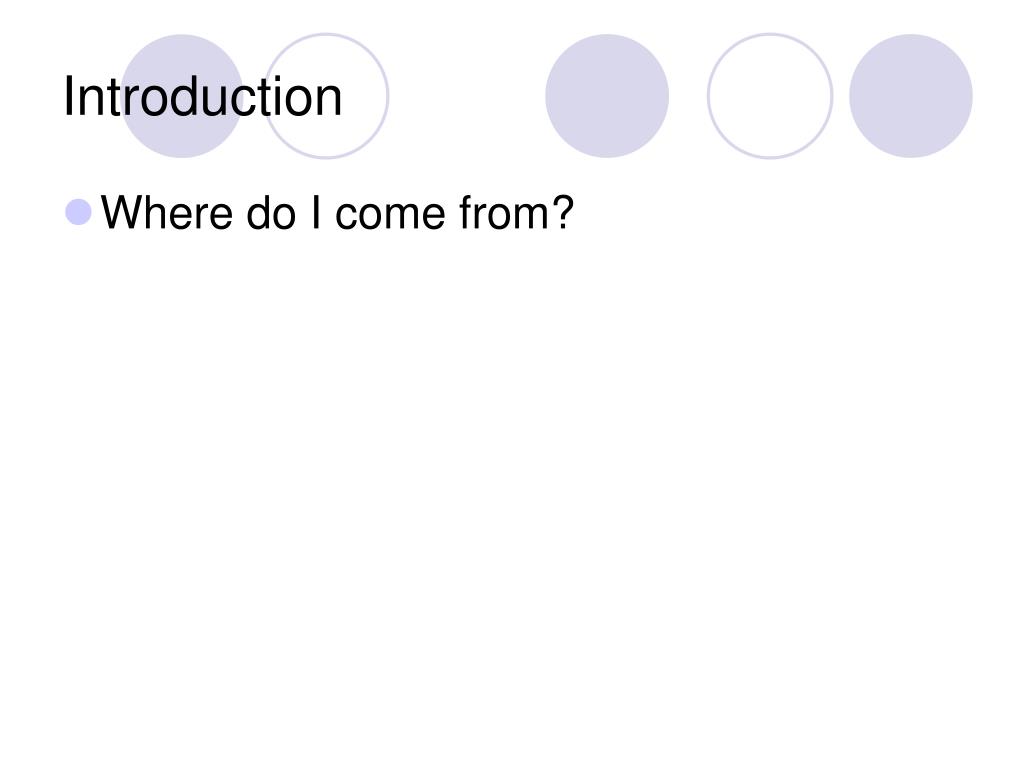Click the word 'do' in the bullet

pyautogui.click(x=270, y=213)
